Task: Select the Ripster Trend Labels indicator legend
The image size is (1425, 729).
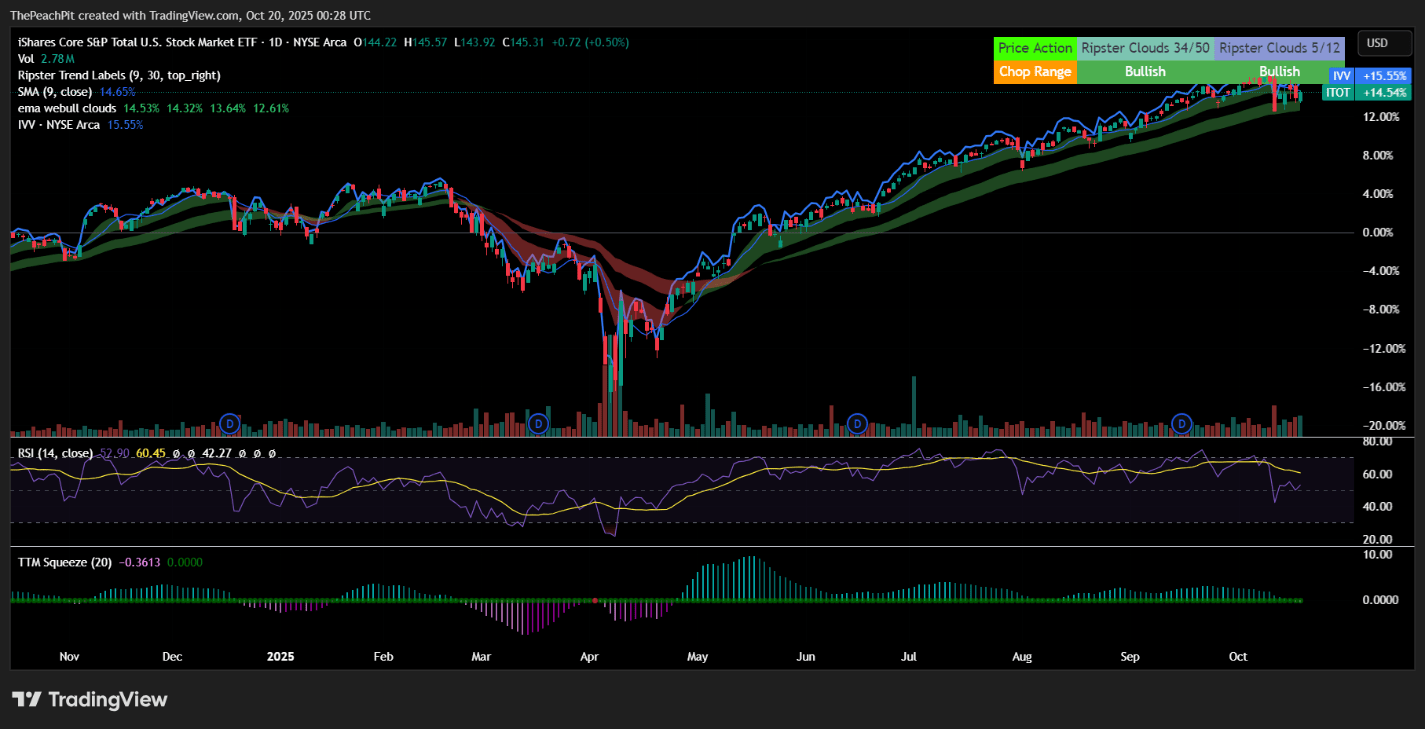Action: (119, 75)
